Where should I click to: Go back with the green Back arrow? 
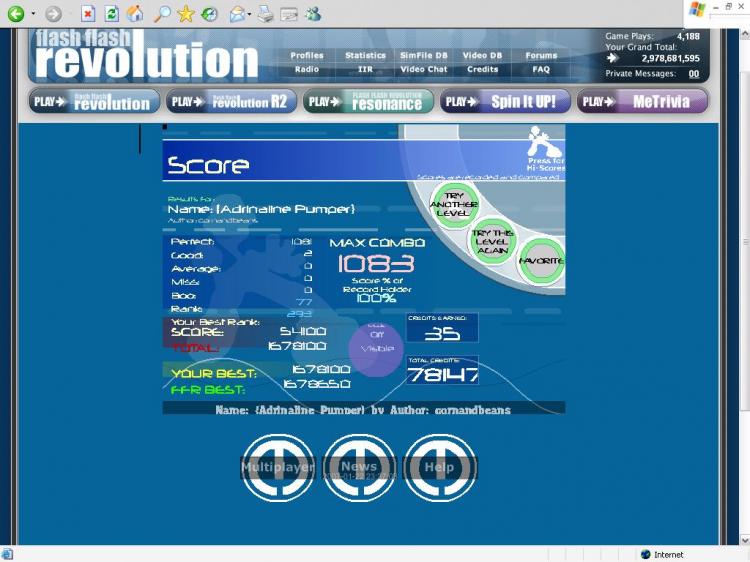(x=15, y=13)
